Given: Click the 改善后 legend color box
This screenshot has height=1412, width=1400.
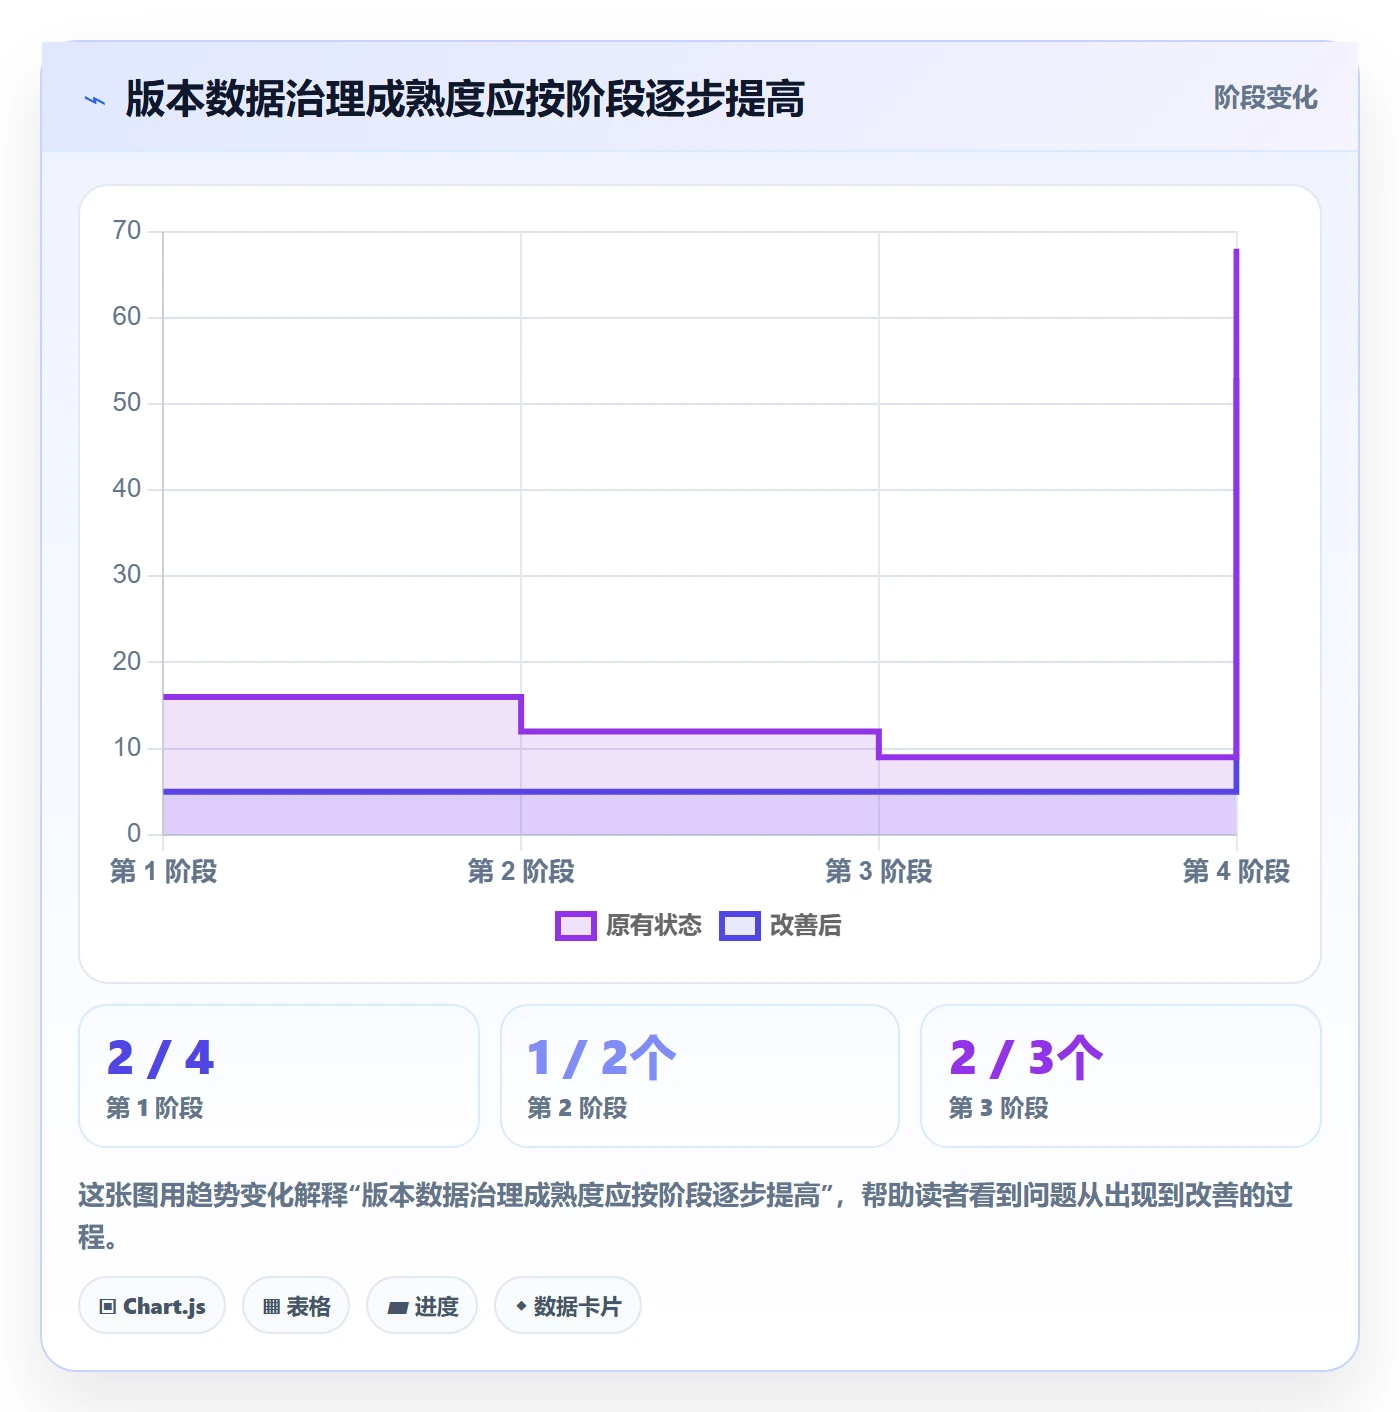Looking at the screenshot, I should (740, 926).
